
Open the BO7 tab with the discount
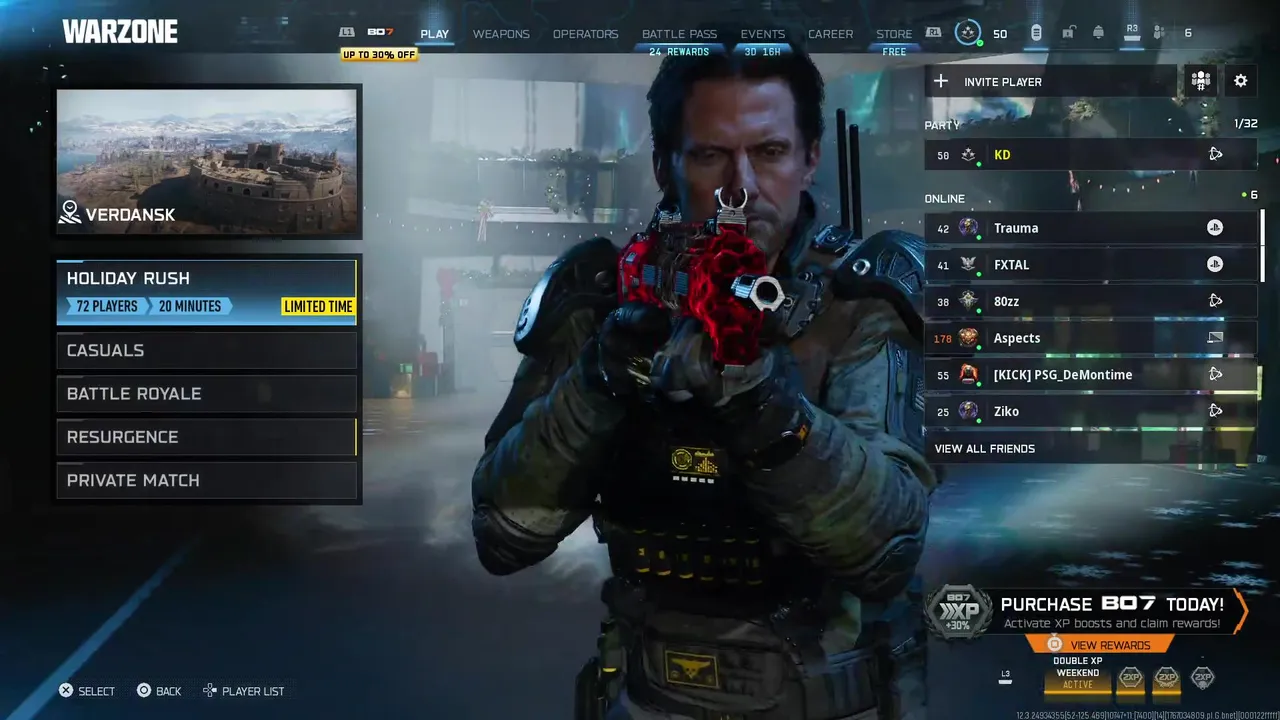(x=380, y=33)
